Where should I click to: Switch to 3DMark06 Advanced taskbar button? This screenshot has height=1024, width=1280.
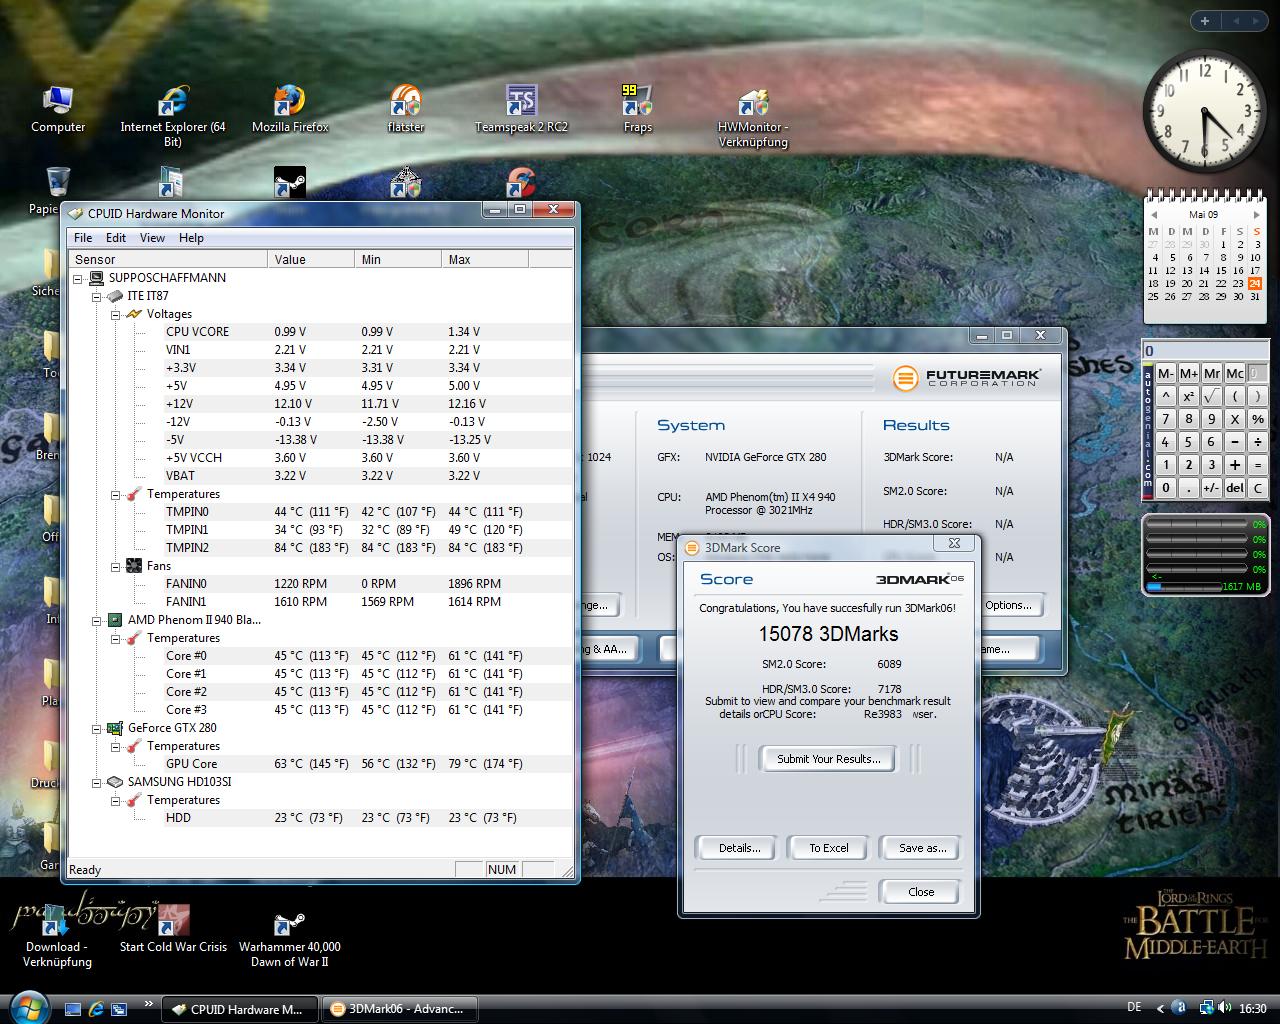(398, 1009)
